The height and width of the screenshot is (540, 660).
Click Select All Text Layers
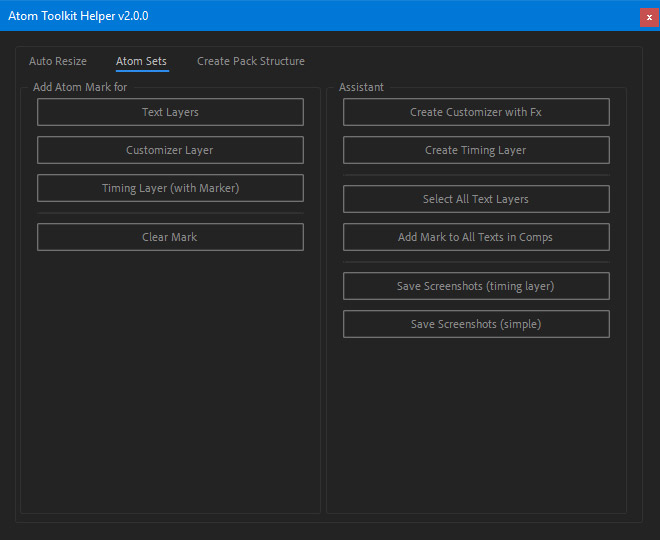(x=476, y=199)
